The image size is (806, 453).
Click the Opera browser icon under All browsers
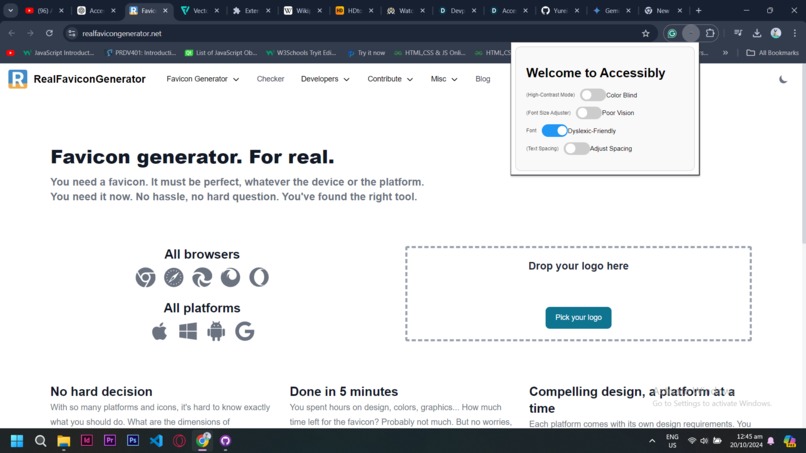(x=259, y=278)
